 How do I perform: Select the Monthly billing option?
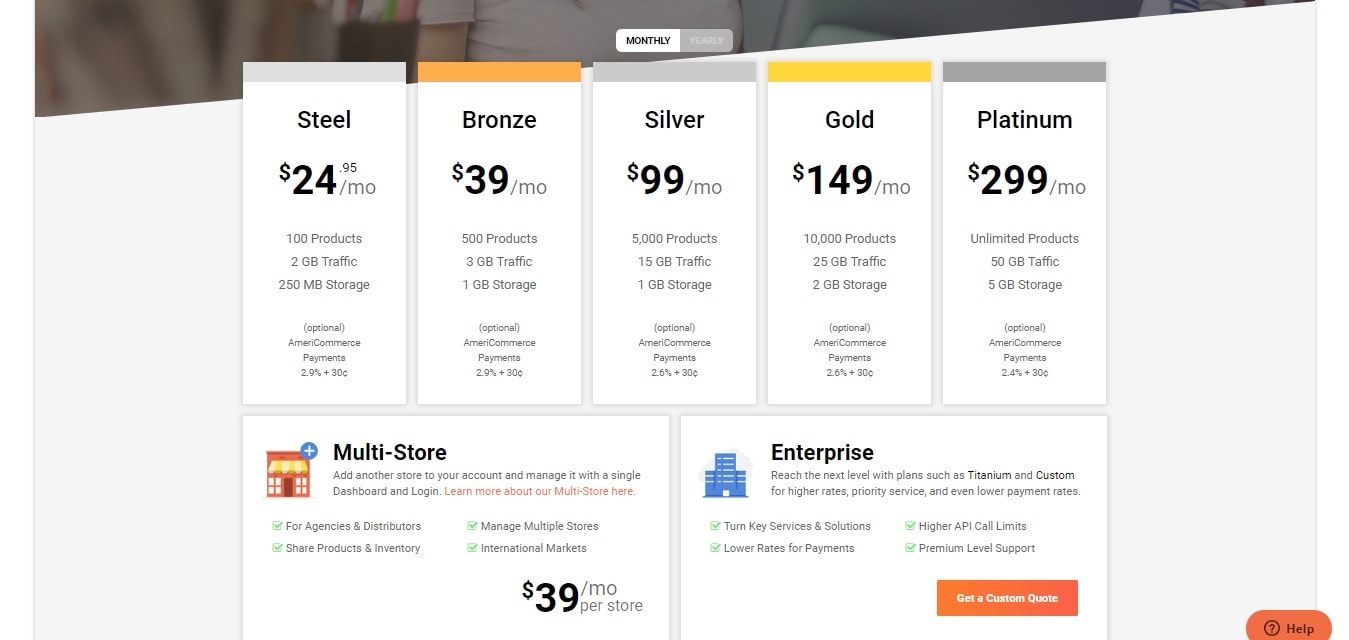pyautogui.click(x=648, y=41)
